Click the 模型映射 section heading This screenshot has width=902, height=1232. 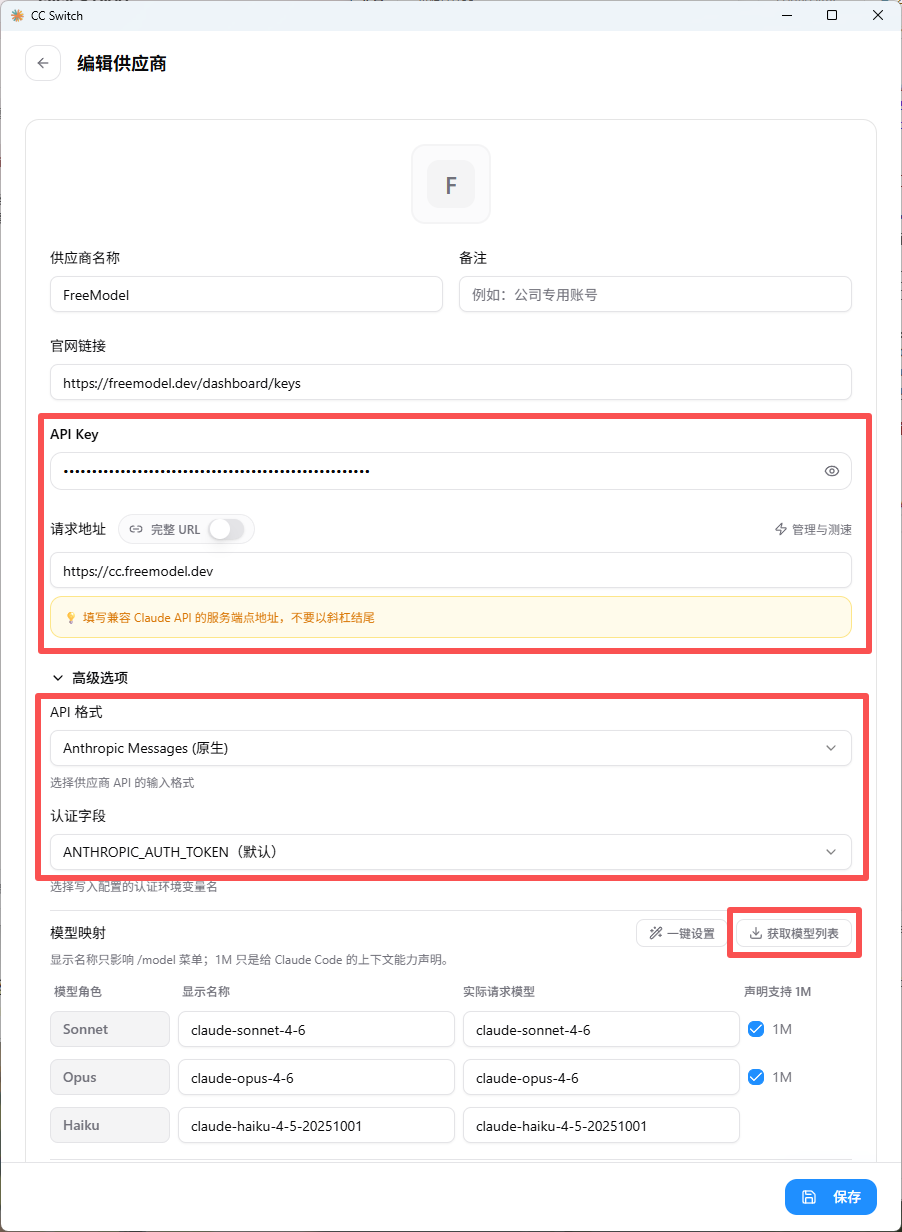(78, 932)
